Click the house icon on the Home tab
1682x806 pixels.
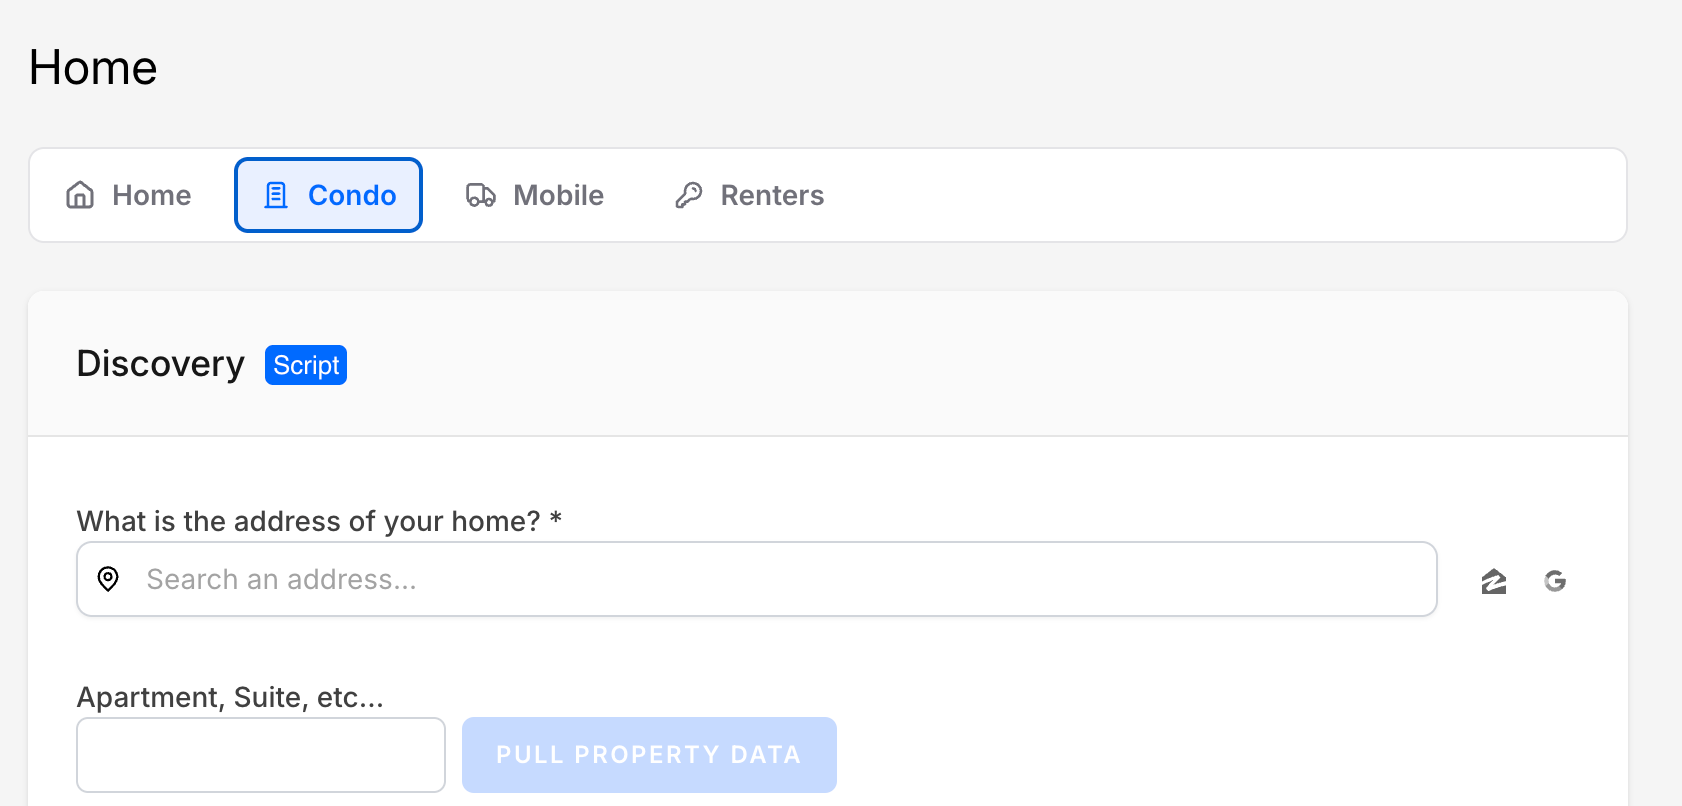(80, 195)
